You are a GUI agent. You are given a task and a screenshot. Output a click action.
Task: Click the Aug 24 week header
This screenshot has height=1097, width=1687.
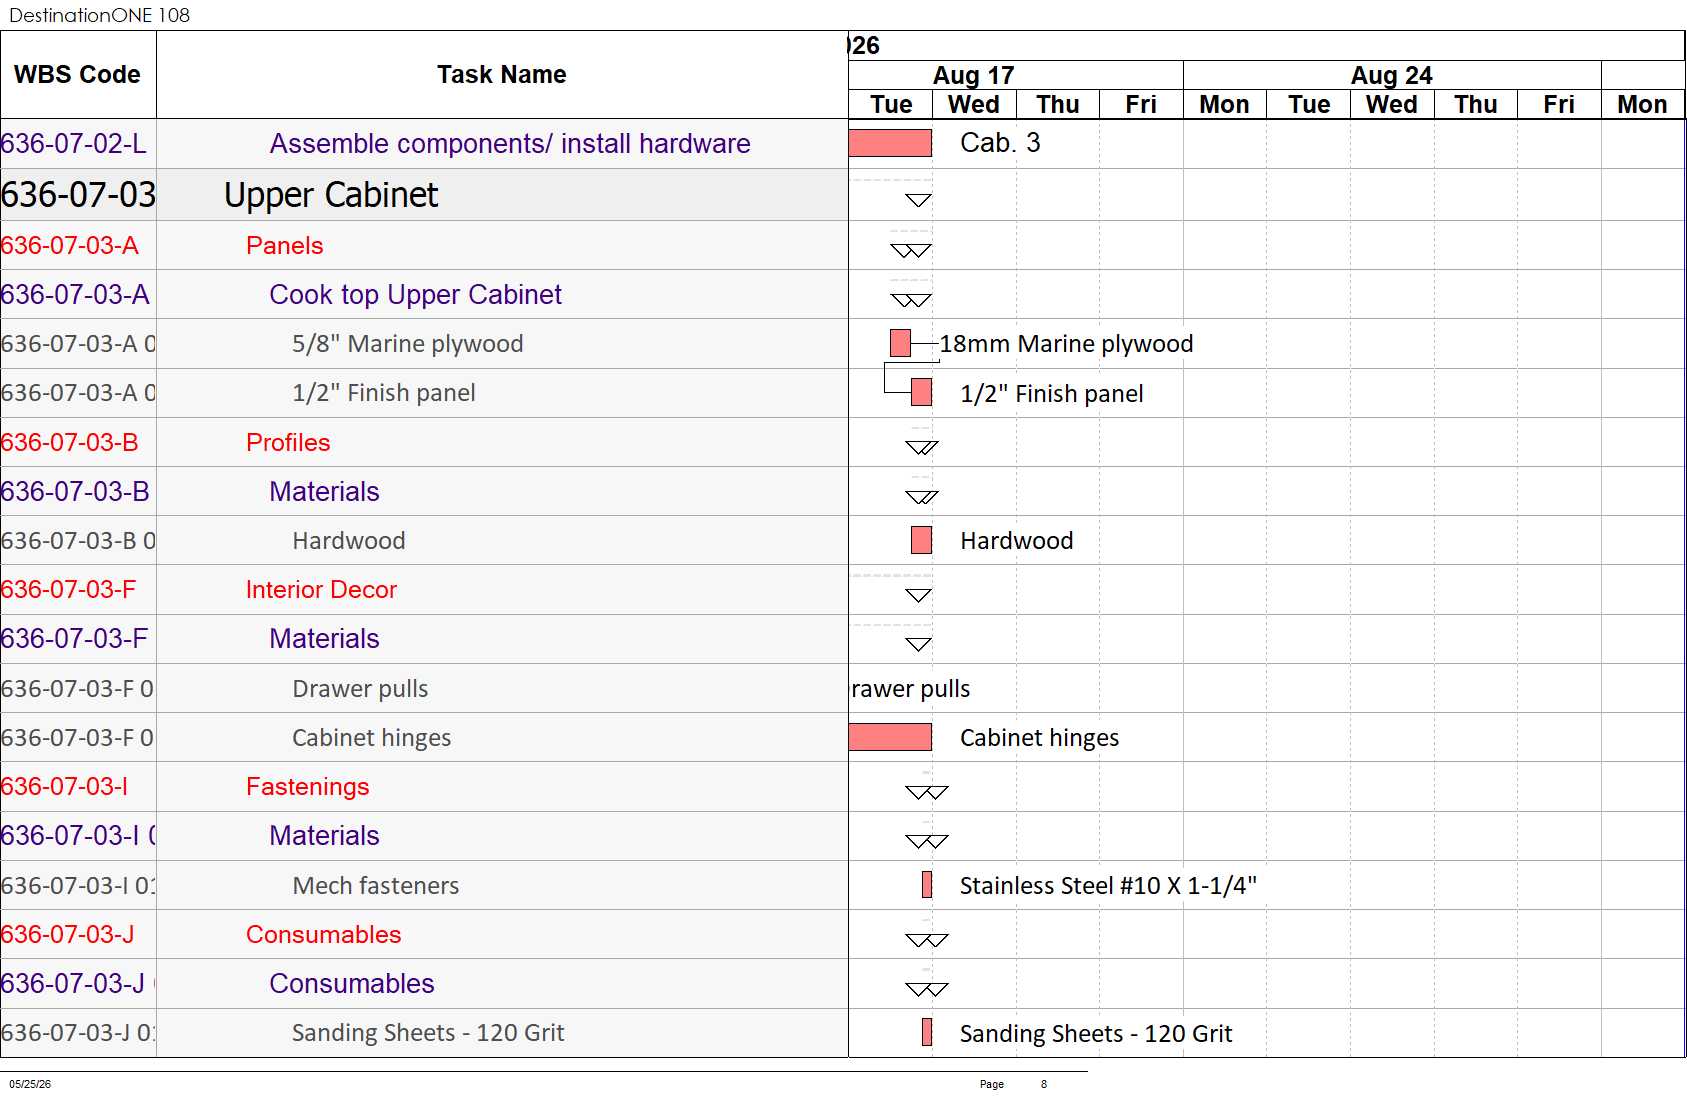(x=1392, y=75)
